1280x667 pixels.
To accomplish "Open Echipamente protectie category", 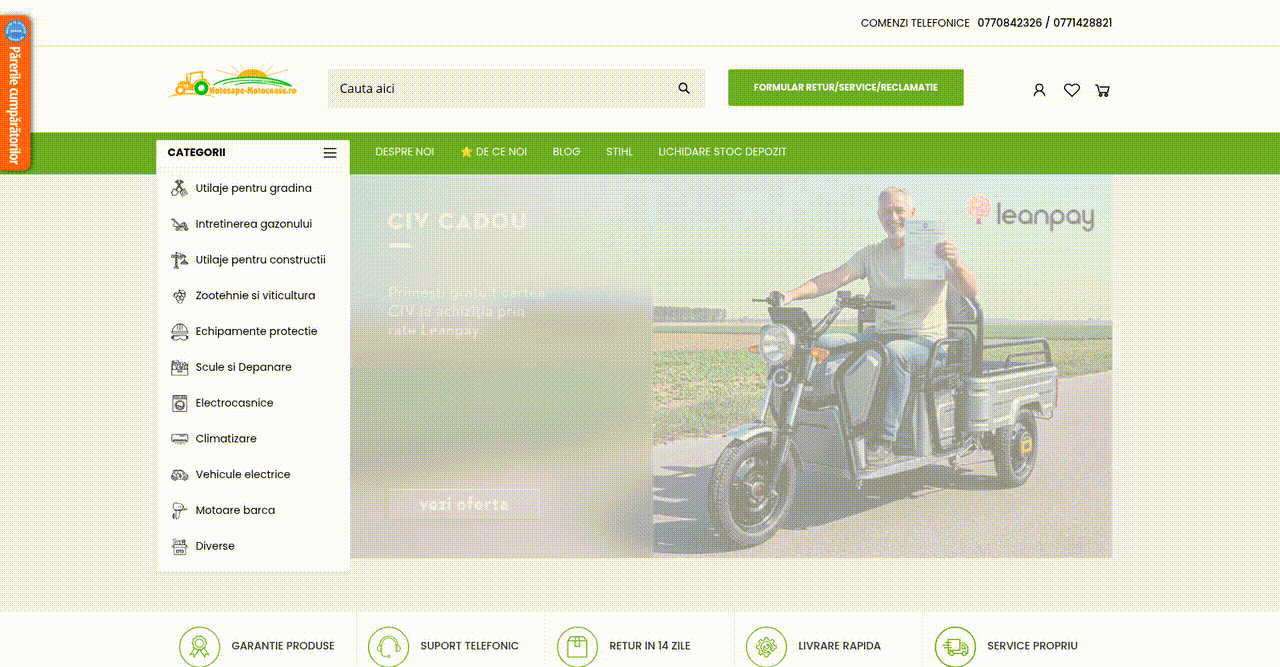I will [x=256, y=331].
